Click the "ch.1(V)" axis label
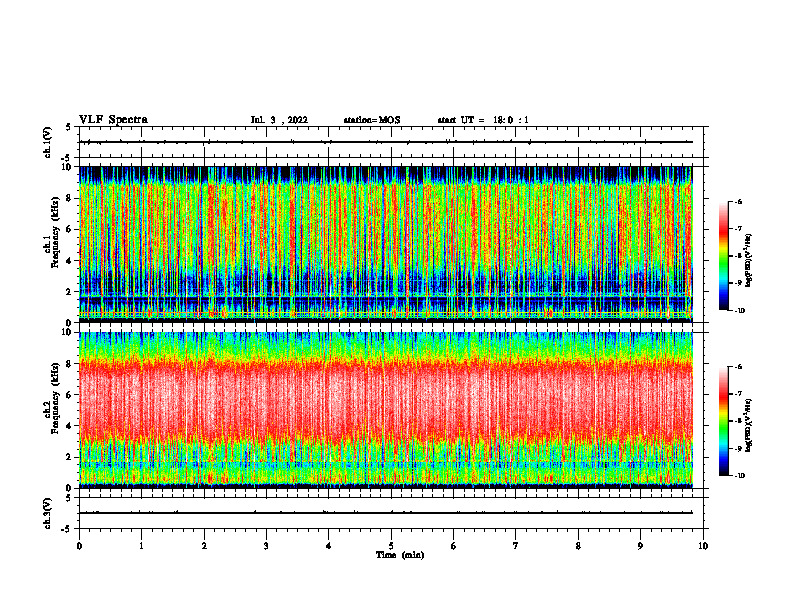The width and height of the screenshot is (792, 612). coord(48,142)
